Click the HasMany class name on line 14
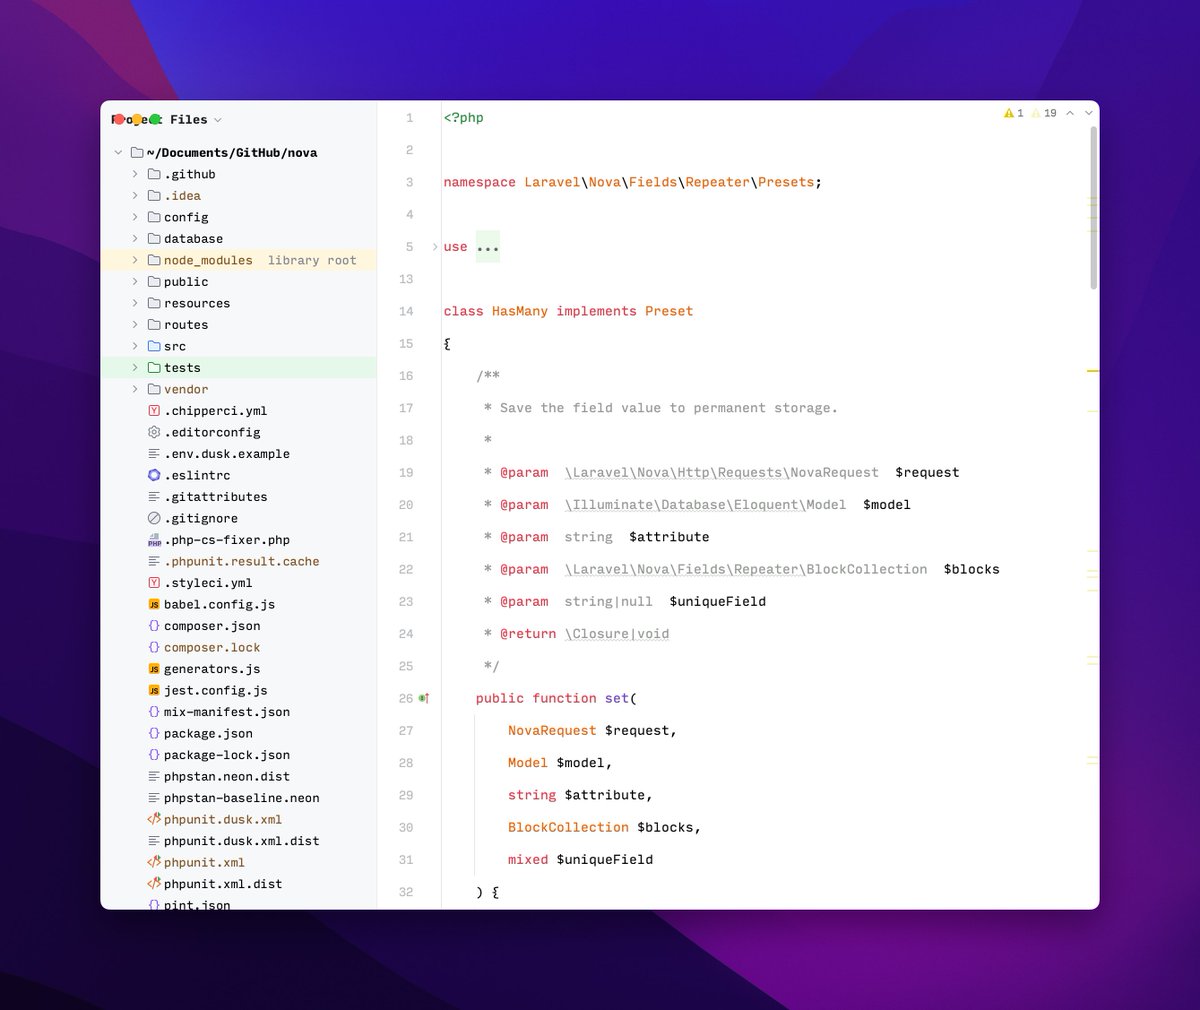Screen dimensions: 1200x1010 click(x=520, y=311)
